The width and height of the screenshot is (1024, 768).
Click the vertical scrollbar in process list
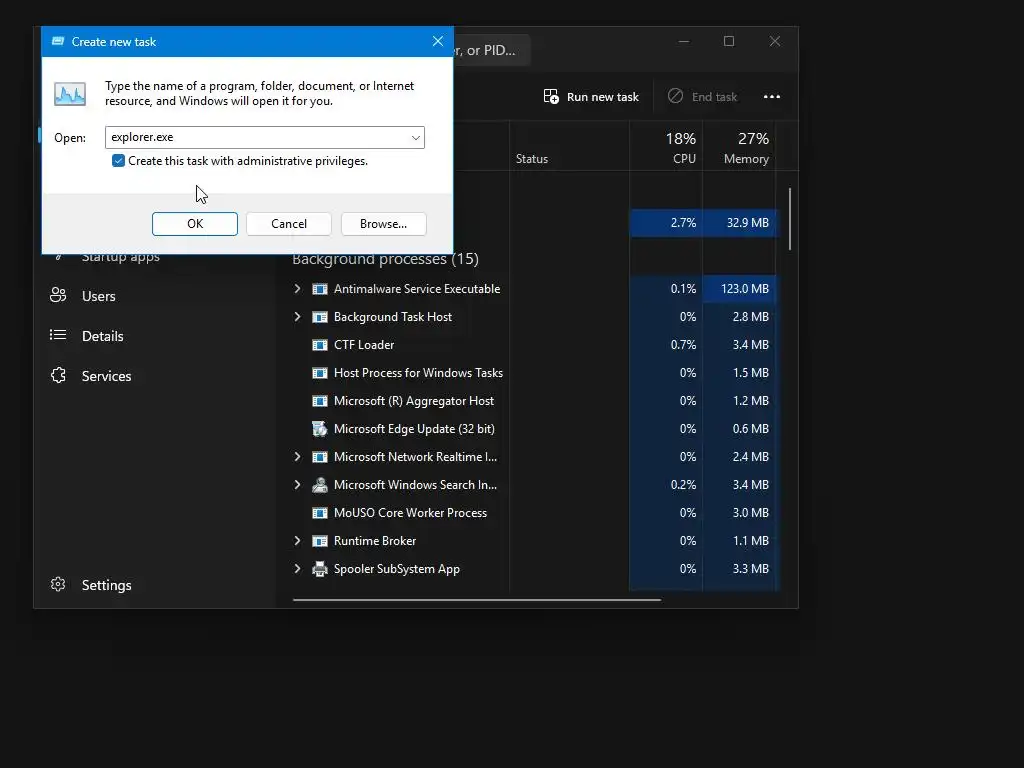tap(790, 219)
